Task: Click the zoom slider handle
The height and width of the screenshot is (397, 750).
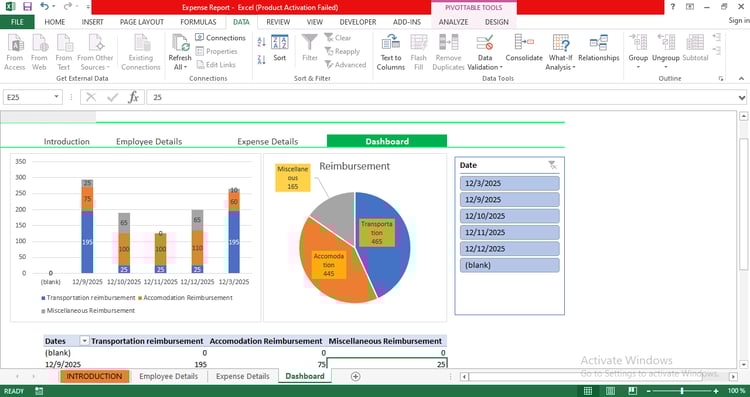Action: point(682,391)
